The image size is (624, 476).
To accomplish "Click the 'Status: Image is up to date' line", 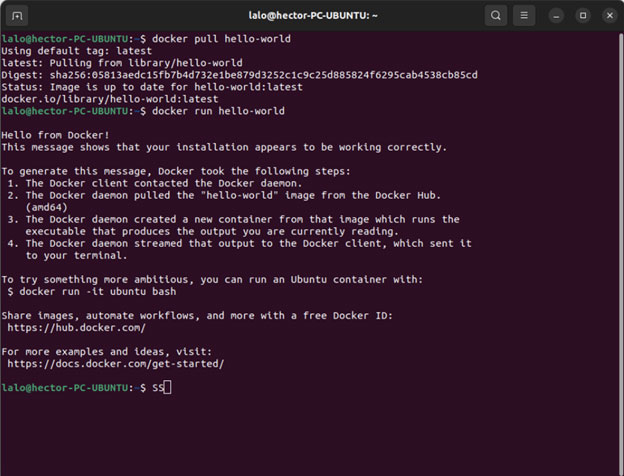I will 152,87.
